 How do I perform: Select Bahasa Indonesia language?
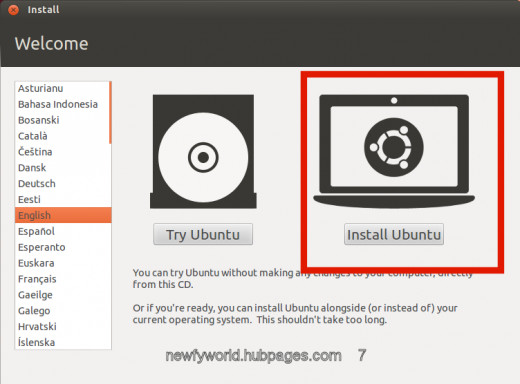coord(62,104)
